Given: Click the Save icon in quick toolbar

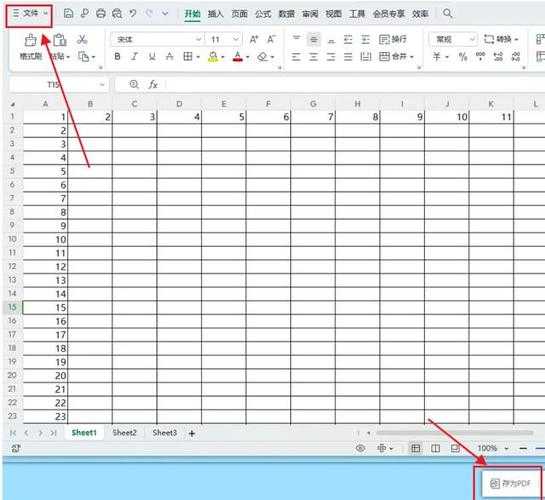Looking at the screenshot, I should click(x=68, y=14).
